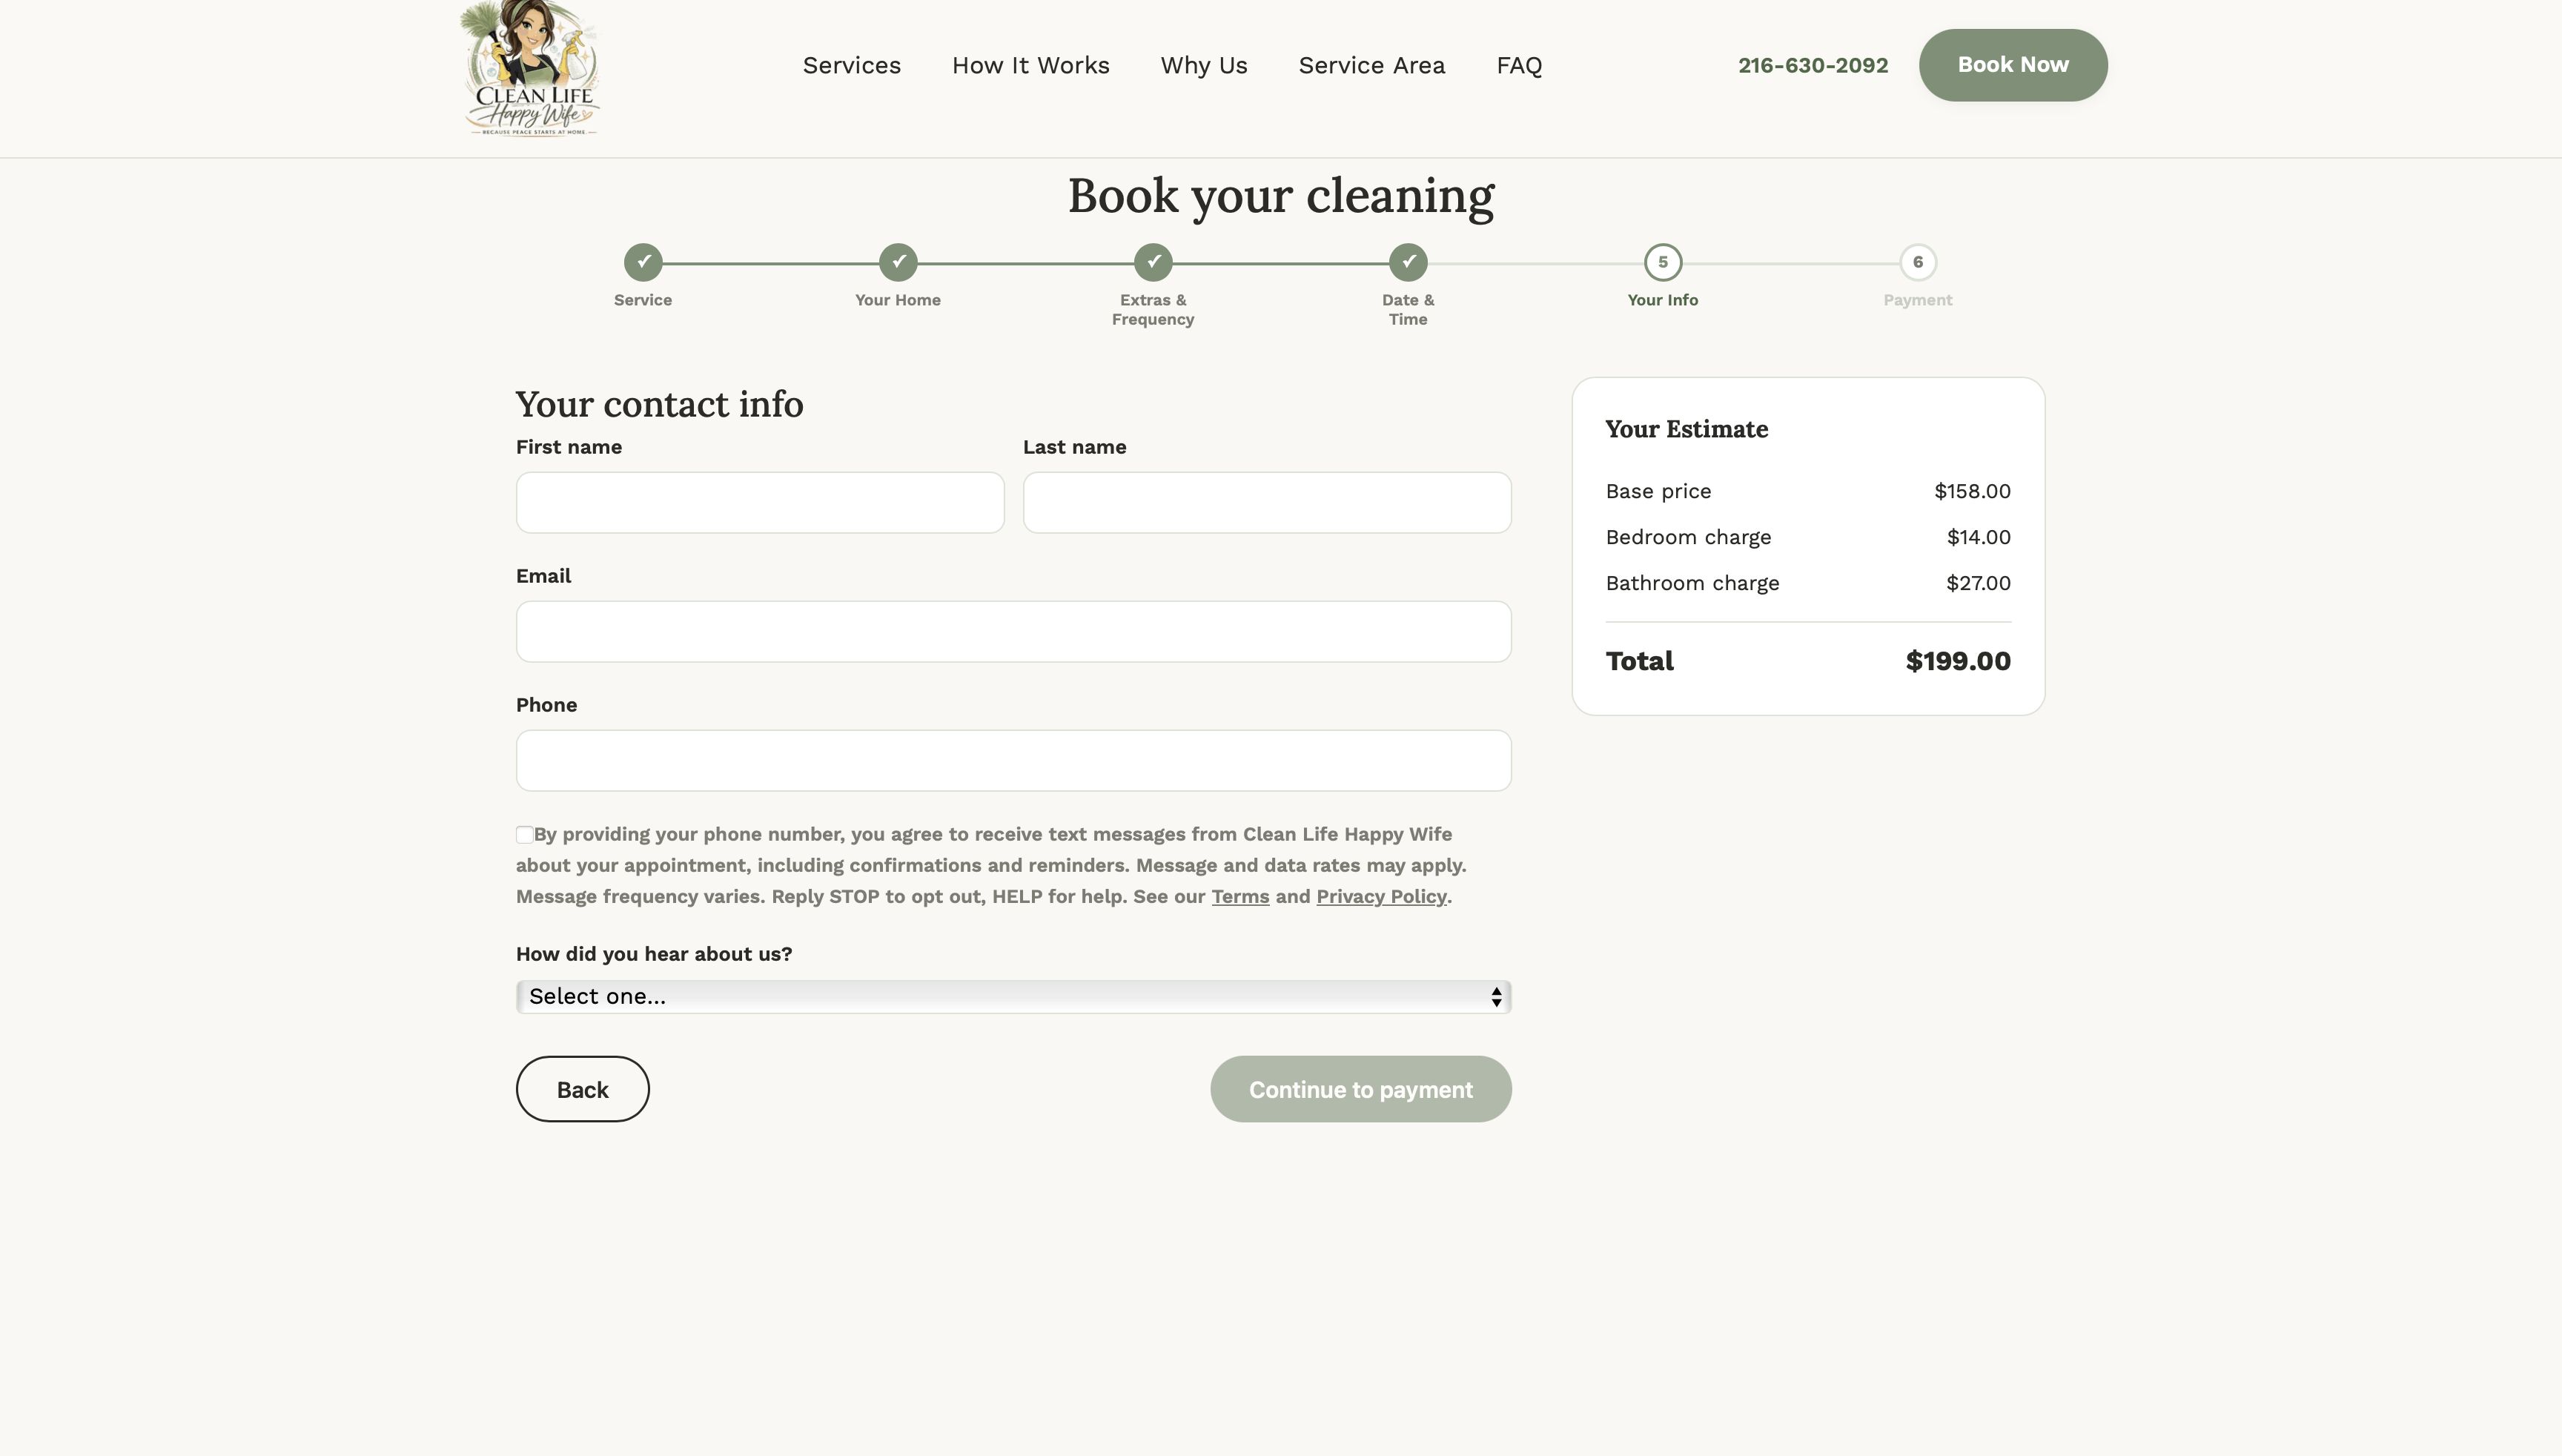Tick the text message consent checkbox
Image resolution: width=2562 pixels, height=1456 pixels.
point(524,835)
